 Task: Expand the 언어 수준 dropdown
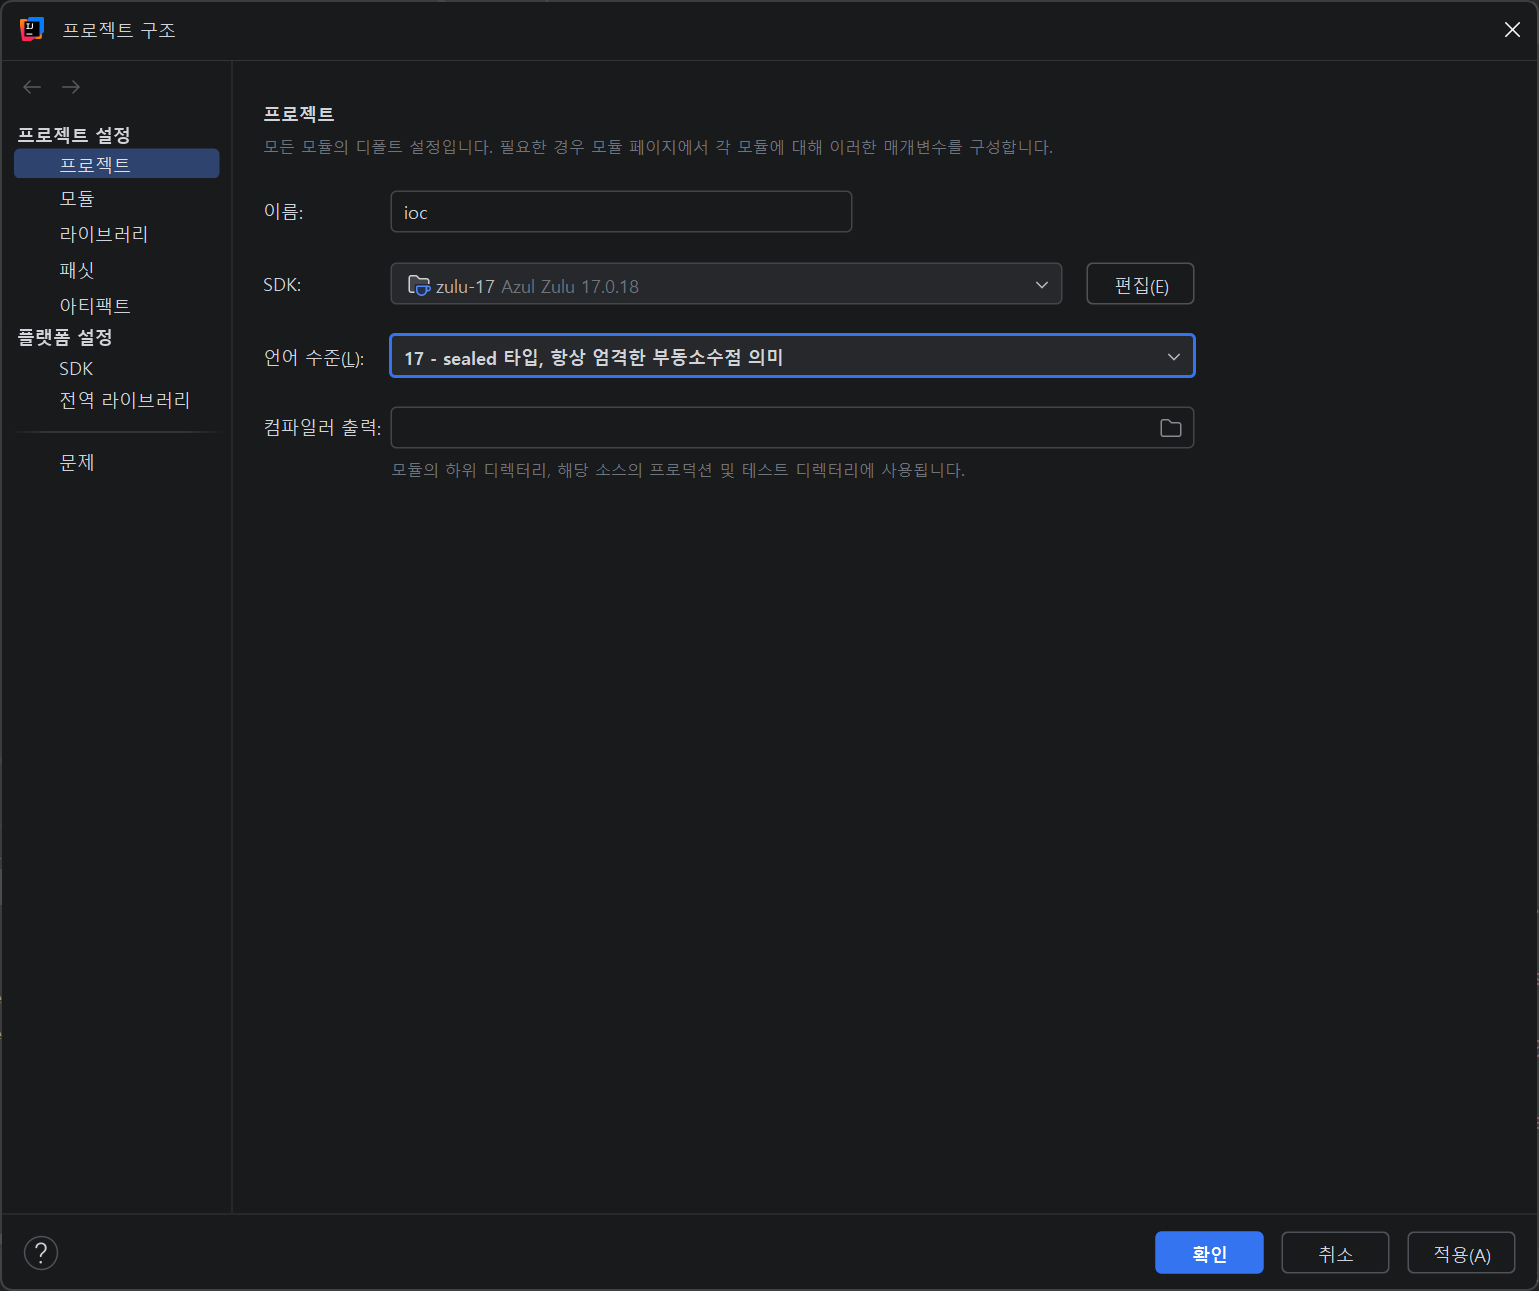pyautogui.click(x=791, y=357)
